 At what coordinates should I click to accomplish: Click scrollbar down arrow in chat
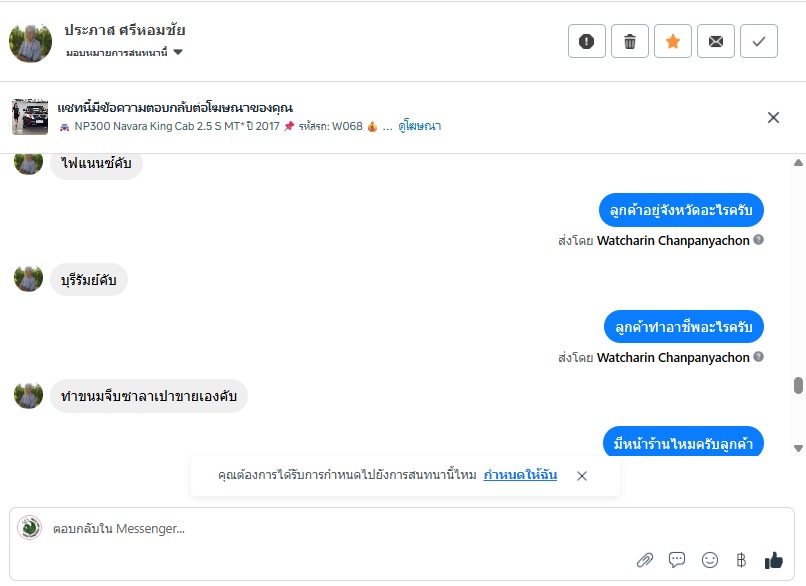tap(798, 448)
